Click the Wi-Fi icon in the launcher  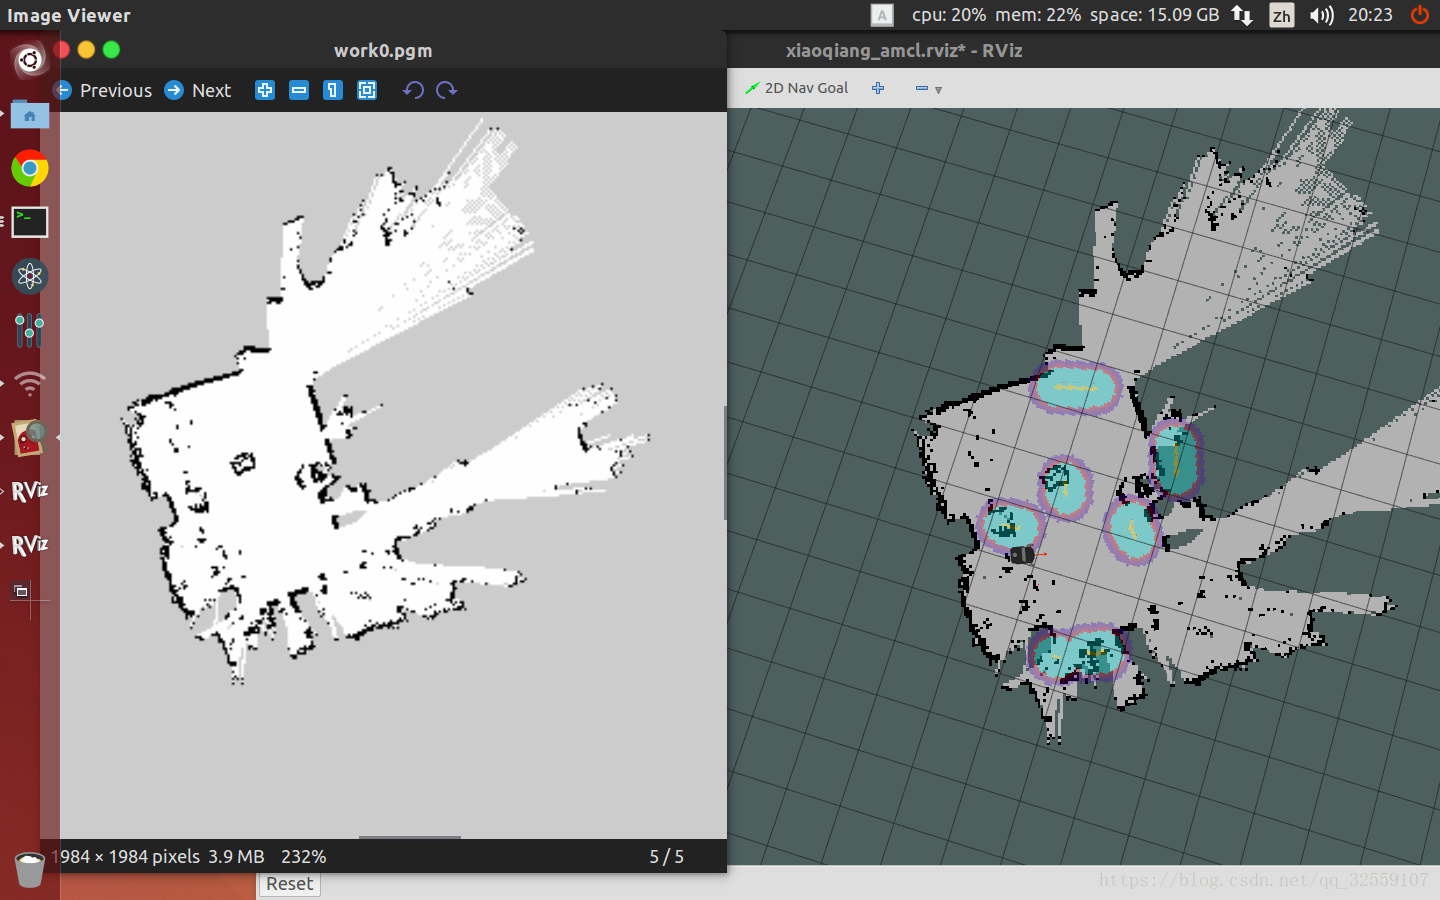pos(30,384)
